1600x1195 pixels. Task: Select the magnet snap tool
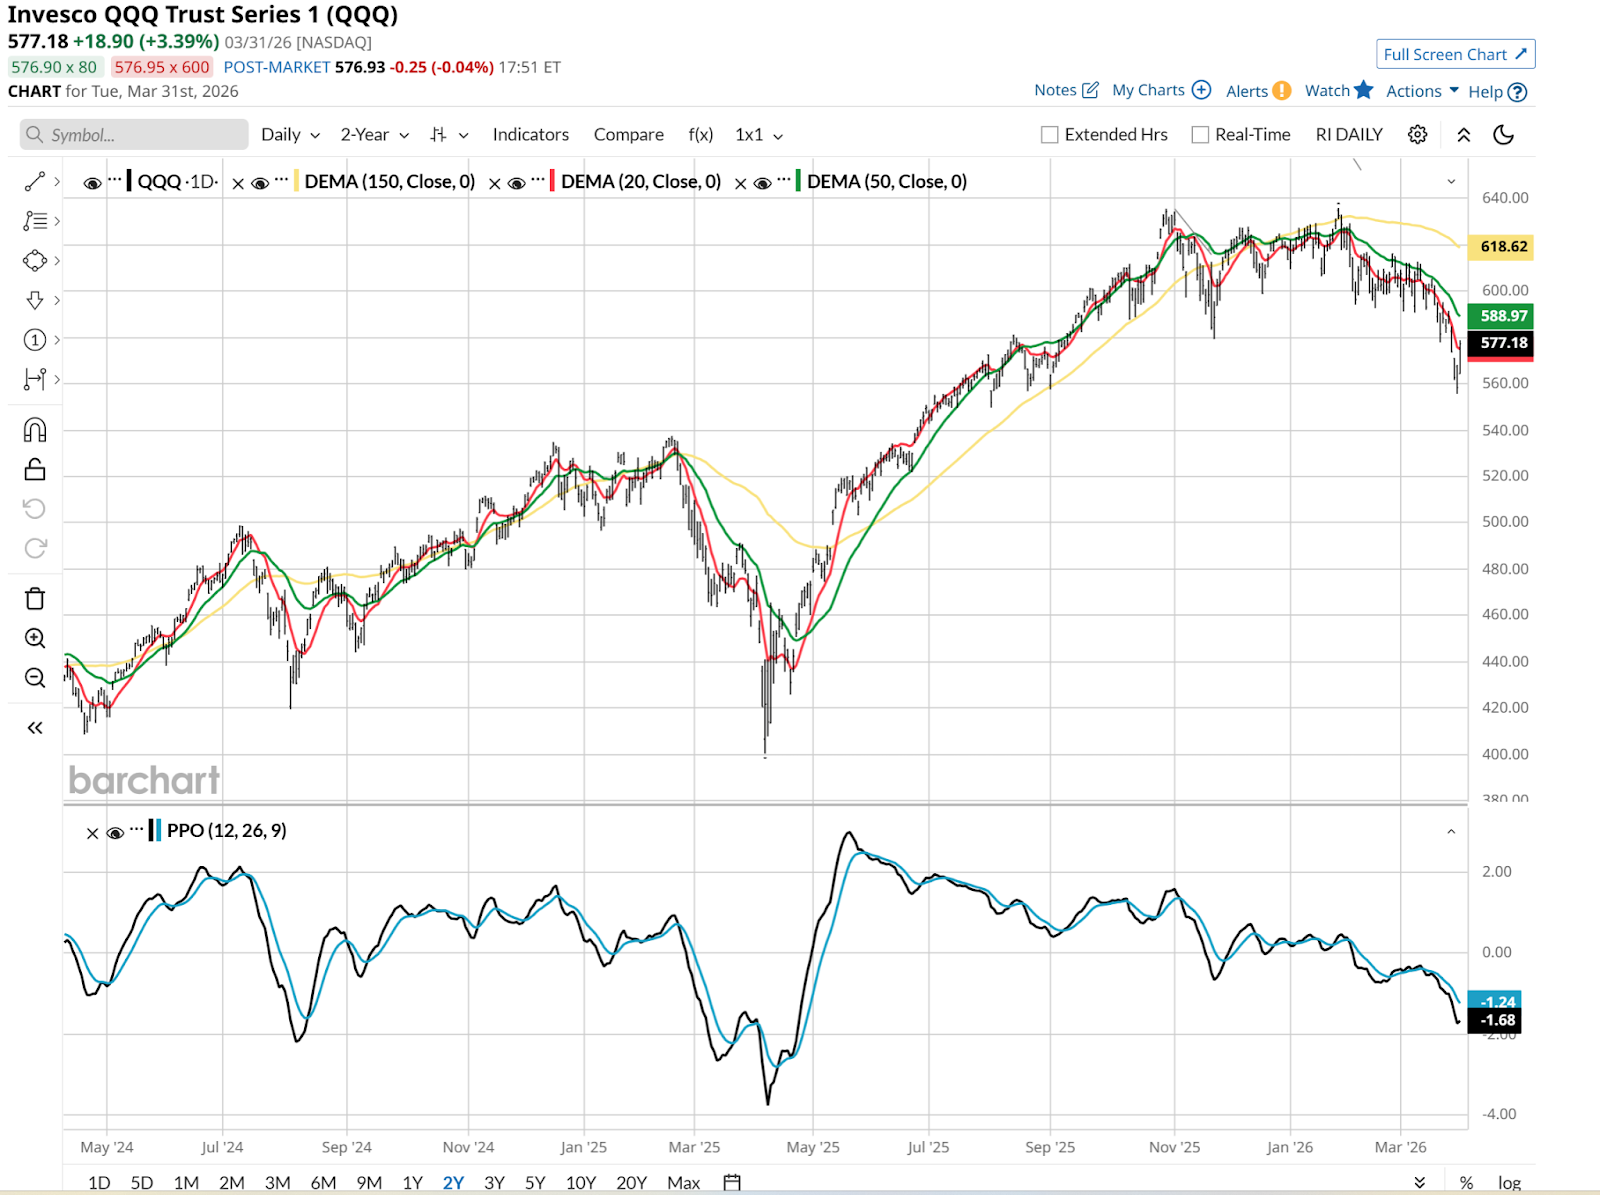tap(35, 430)
